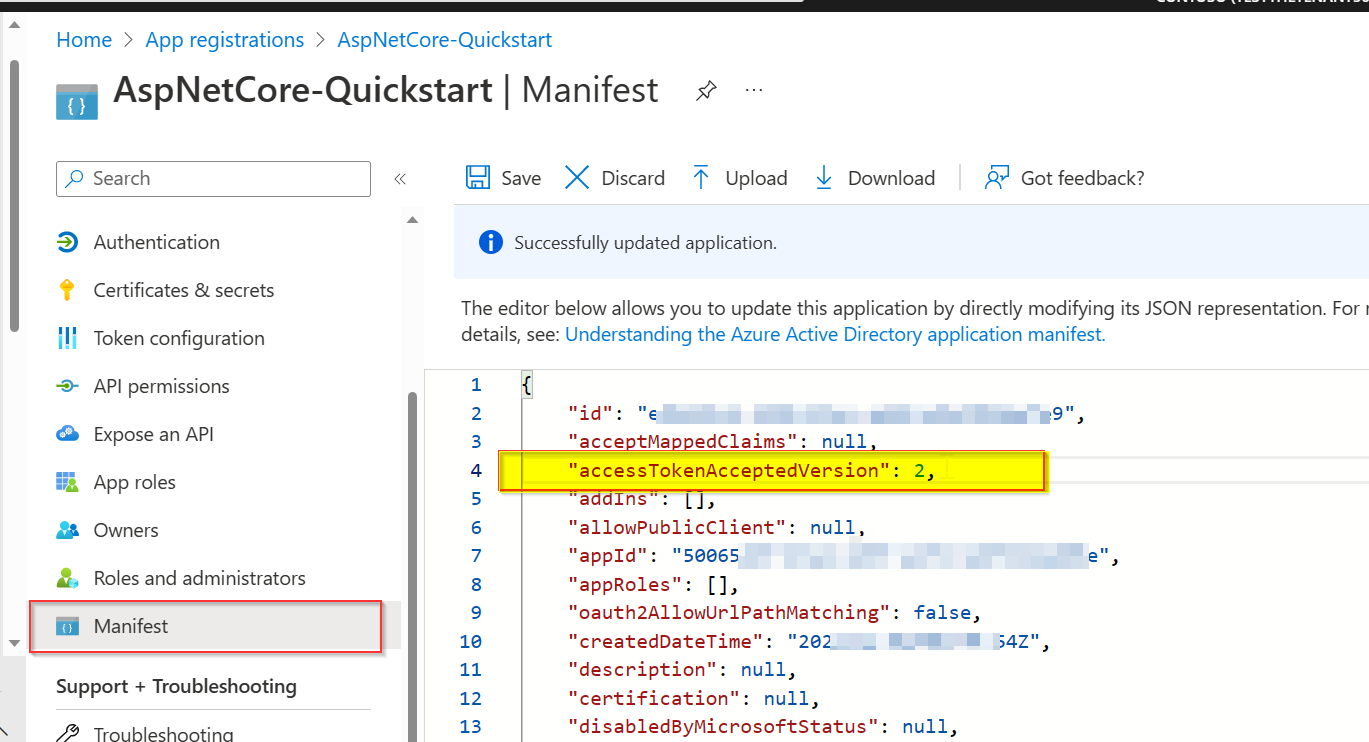Click the allowPublicClient line
The height and width of the screenshot is (742, 1369).
pyautogui.click(x=716, y=527)
